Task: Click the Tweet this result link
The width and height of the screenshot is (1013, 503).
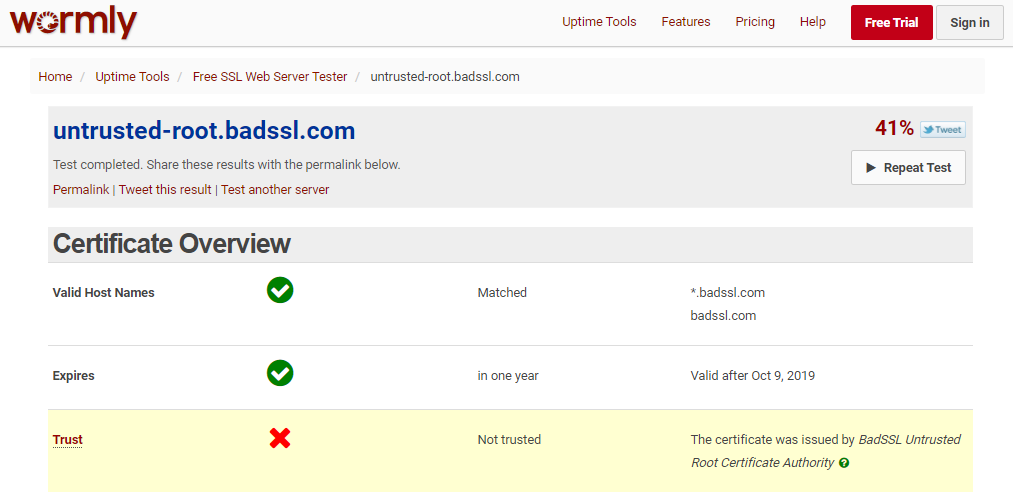Action: coord(165,189)
